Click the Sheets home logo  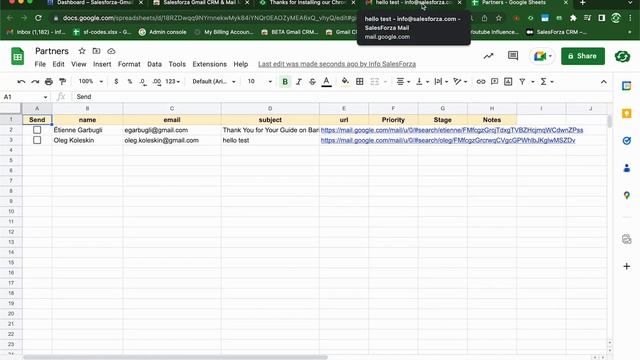click(18, 56)
